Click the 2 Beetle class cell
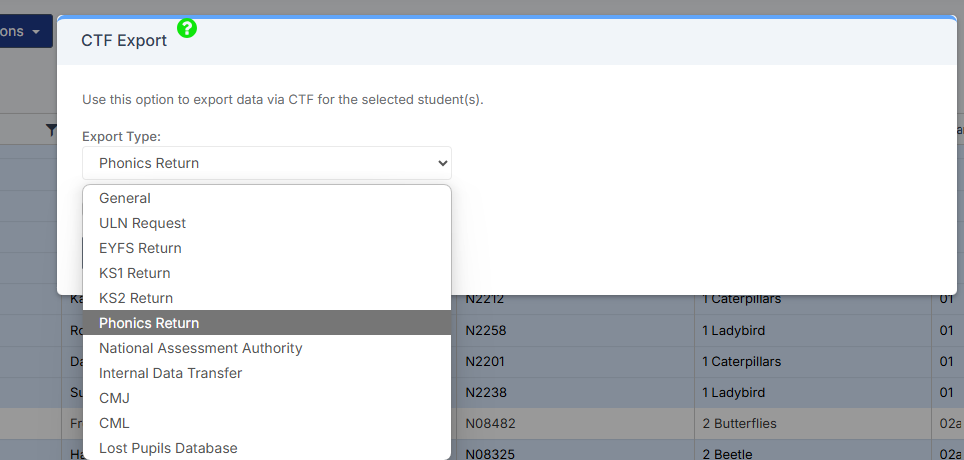This screenshot has width=964, height=460. [x=727, y=454]
